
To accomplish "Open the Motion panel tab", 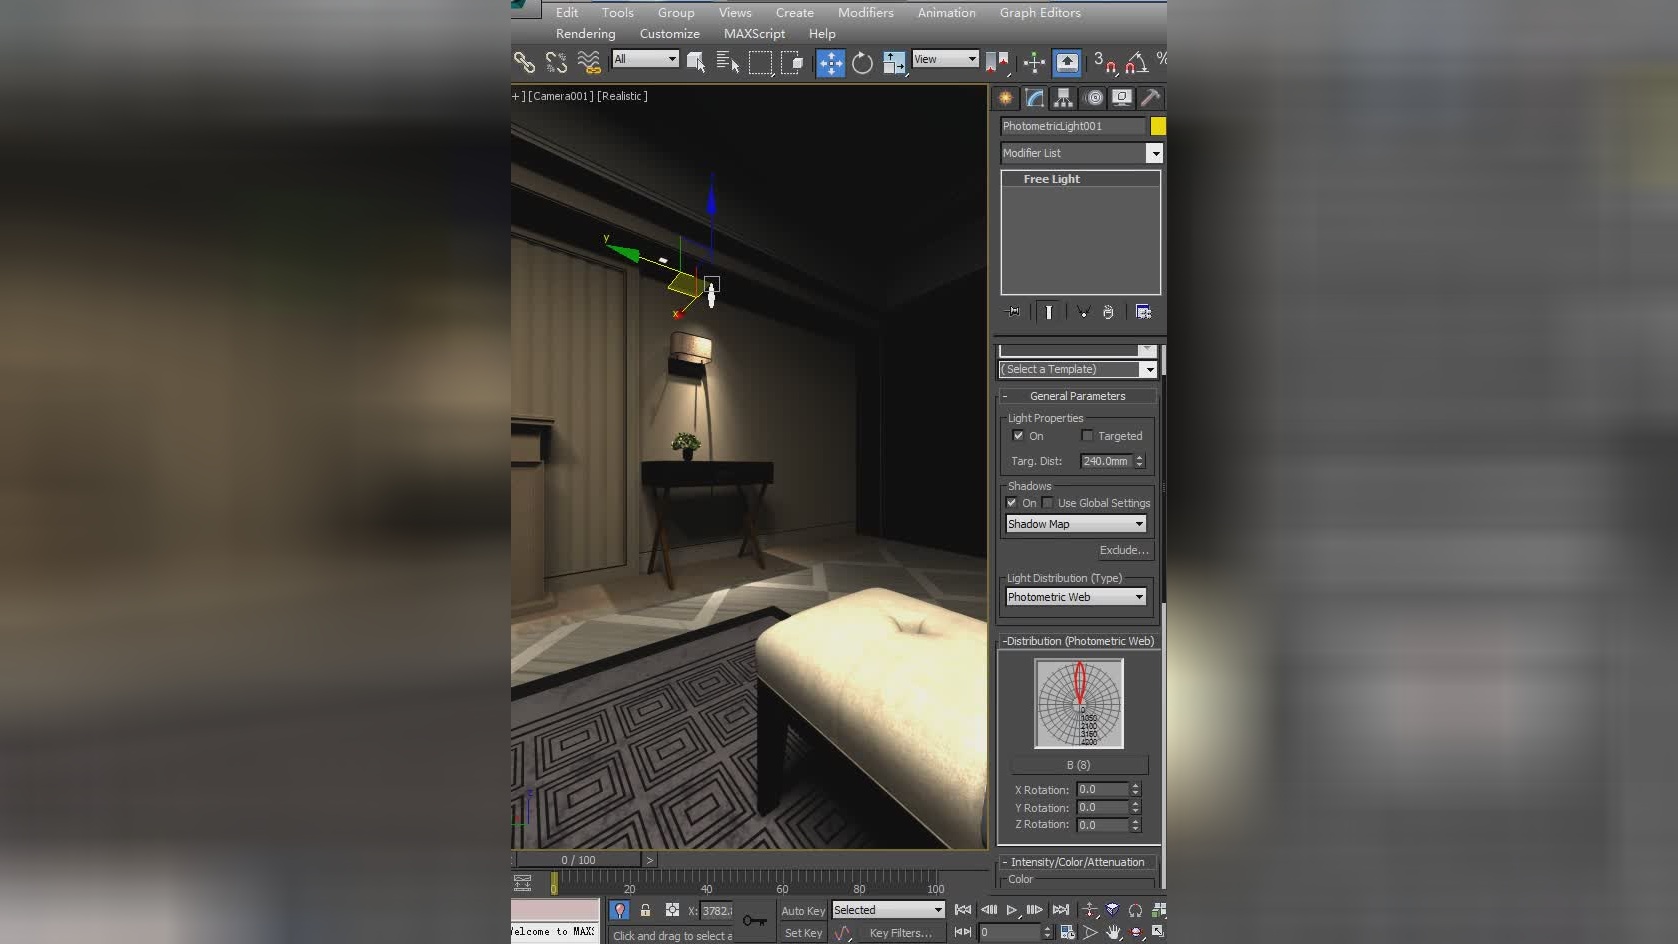I will [x=1094, y=98].
